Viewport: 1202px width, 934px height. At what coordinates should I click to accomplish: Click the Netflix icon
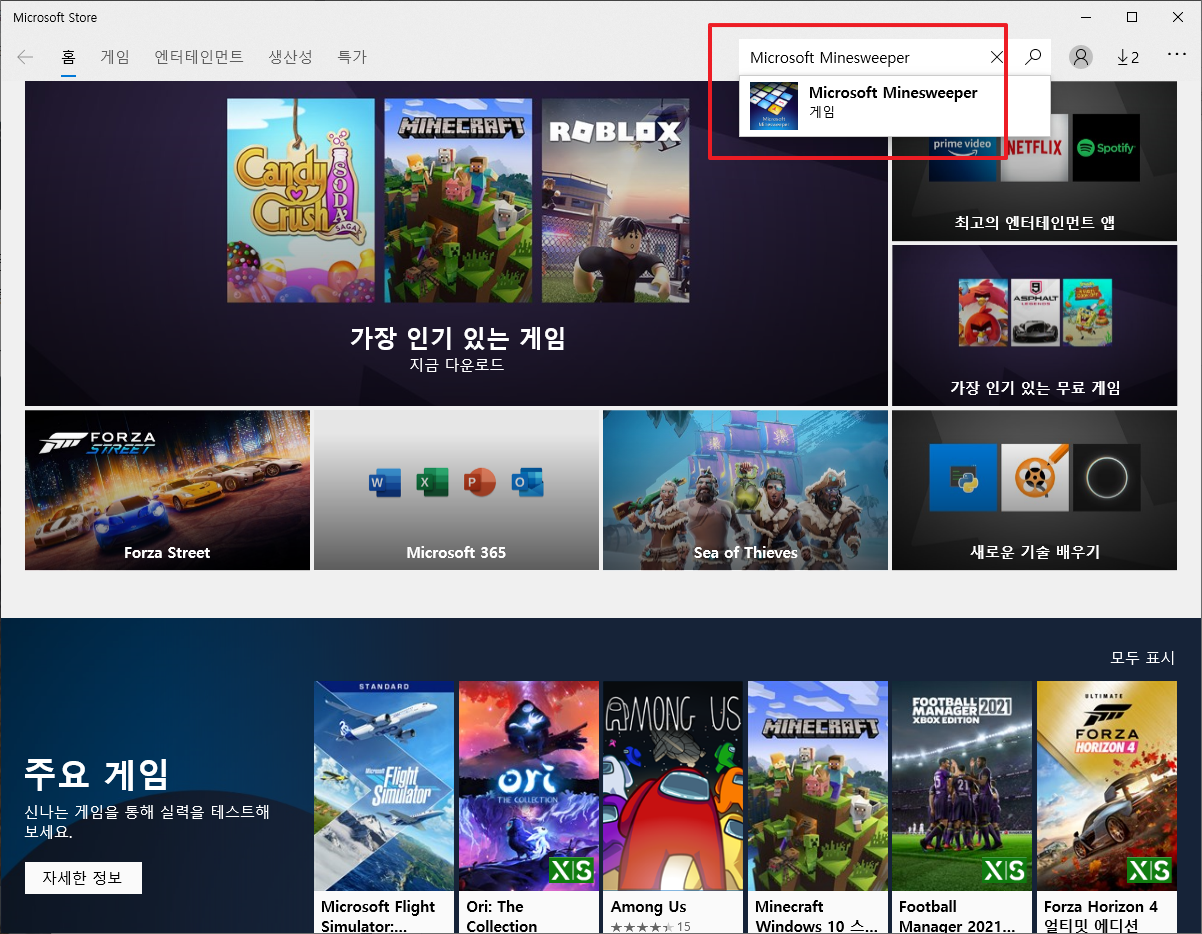(x=1034, y=148)
